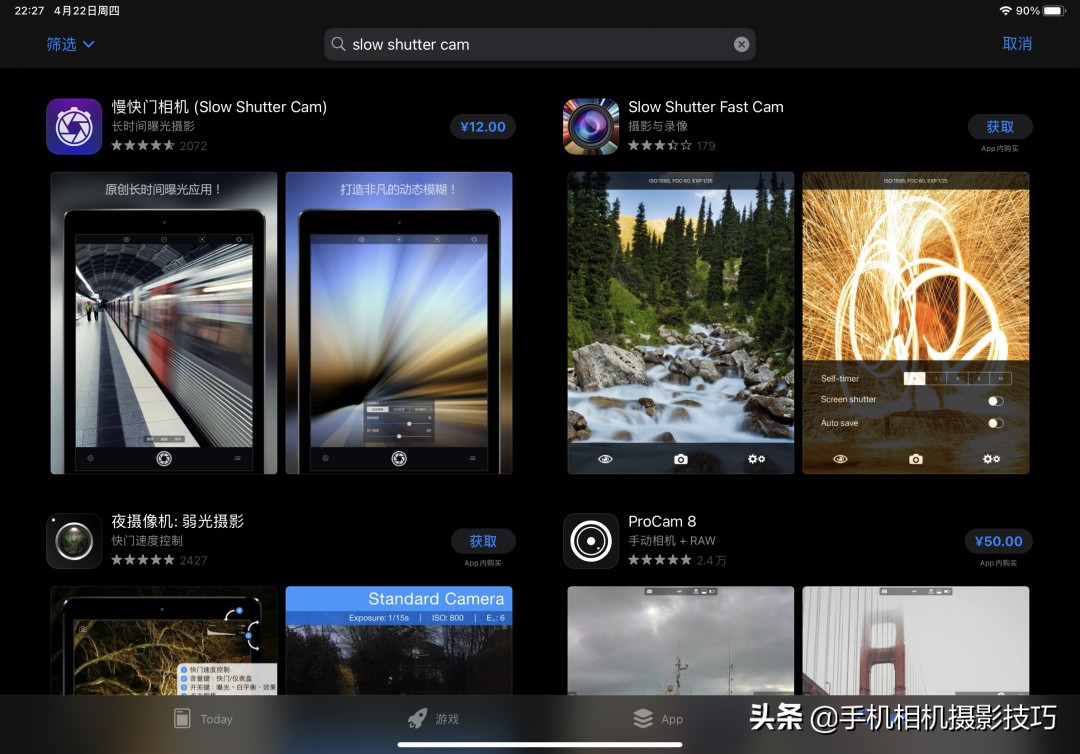Image resolution: width=1080 pixels, height=754 pixels.
Task: View the Standard Camera screenshot
Action: tap(399, 640)
